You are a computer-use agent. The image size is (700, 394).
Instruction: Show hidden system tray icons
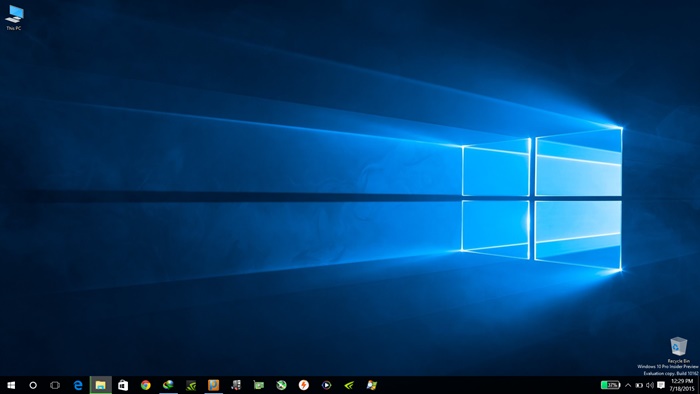pyautogui.click(x=628, y=385)
